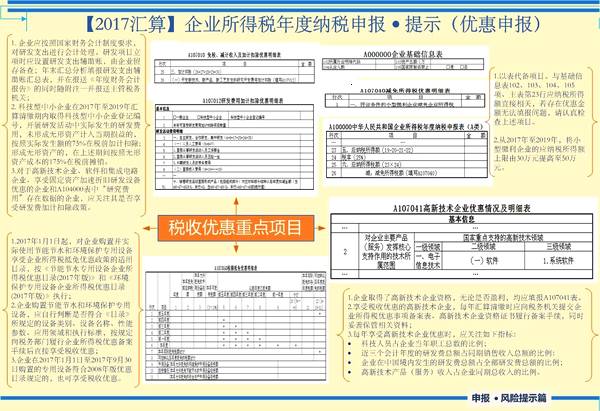Click the 三级领域 column header
Image resolution: width=600 pixels, height=411 pixels.
[x=559, y=246]
